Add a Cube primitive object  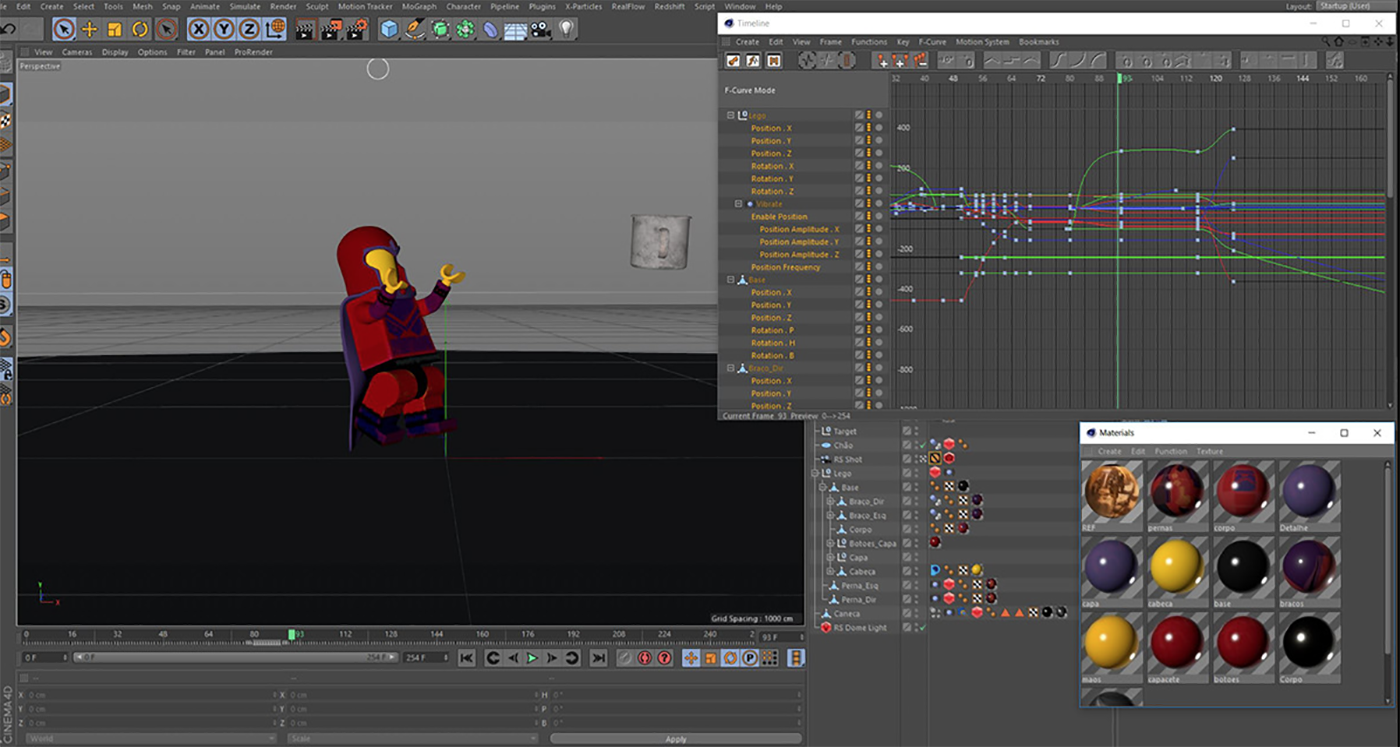coord(389,29)
